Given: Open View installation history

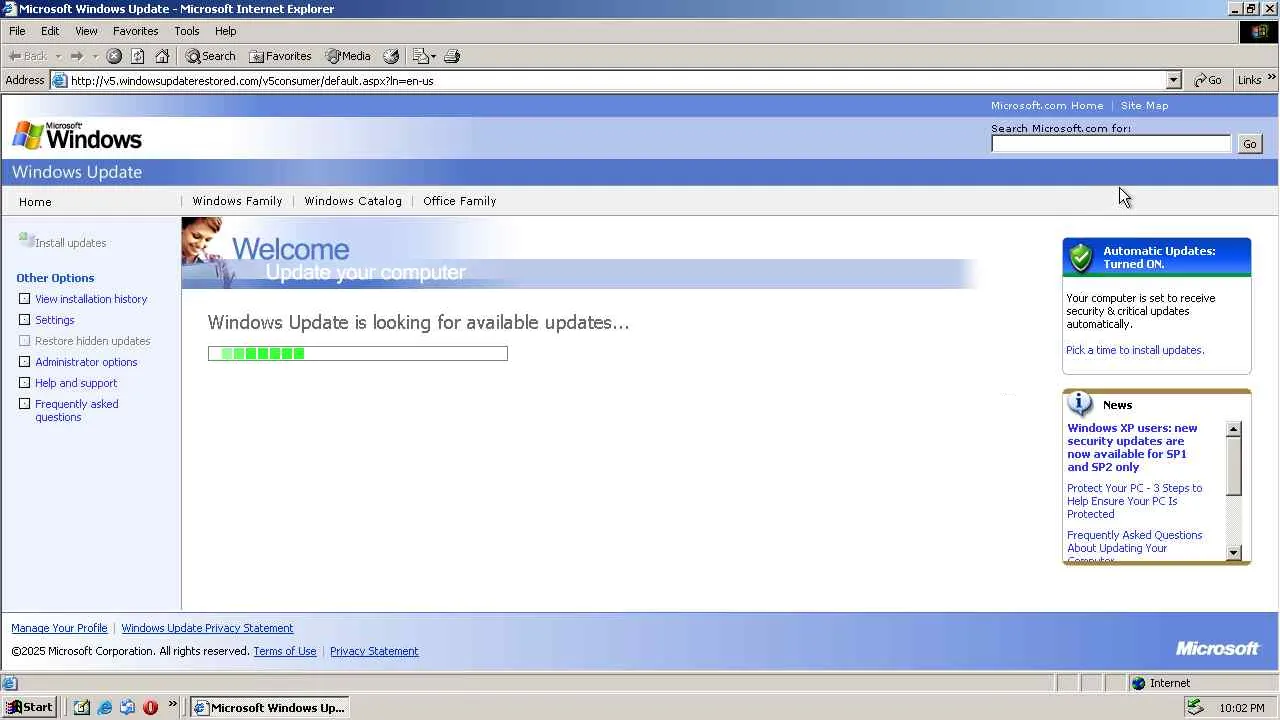Looking at the screenshot, I should (x=91, y=299).
